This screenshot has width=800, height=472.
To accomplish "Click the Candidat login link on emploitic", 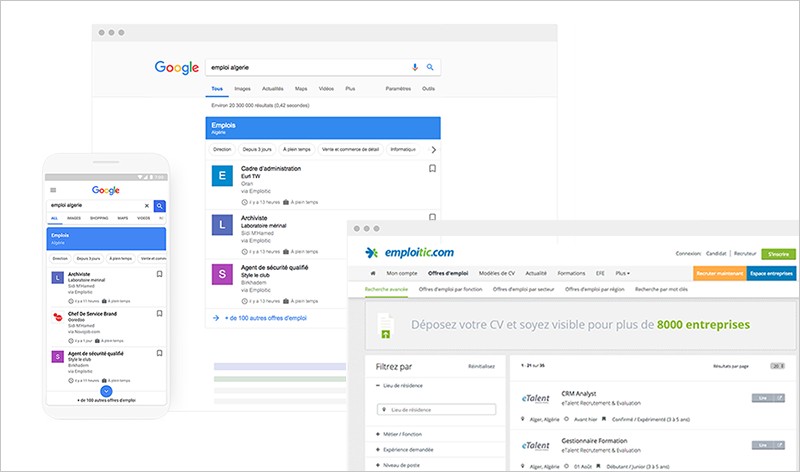I will click(716, 254).
